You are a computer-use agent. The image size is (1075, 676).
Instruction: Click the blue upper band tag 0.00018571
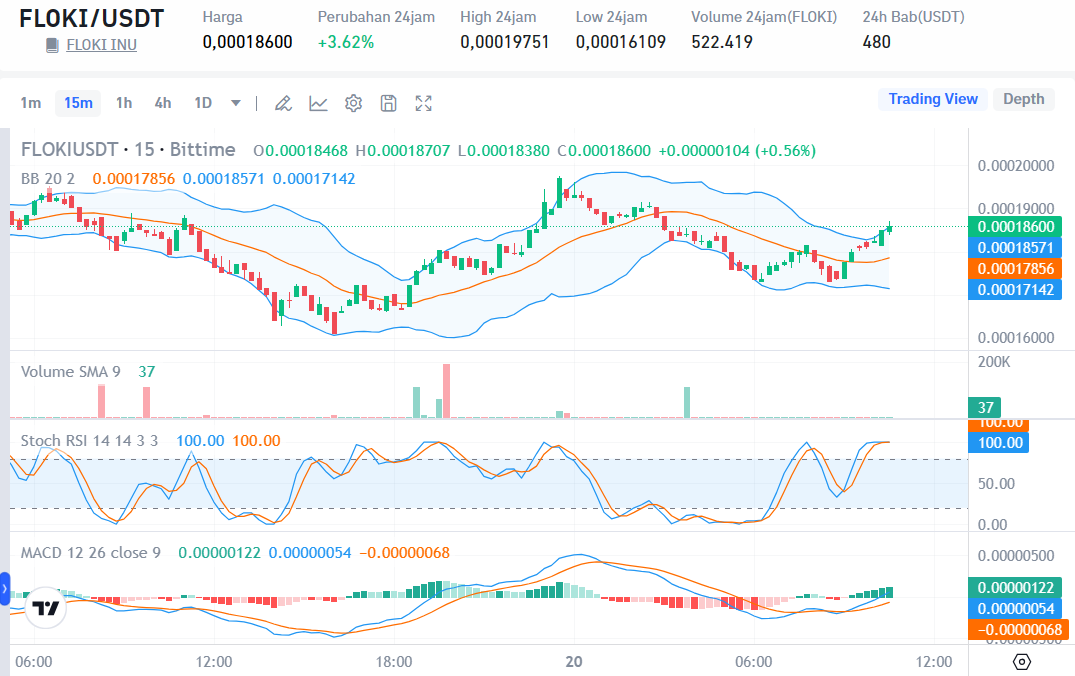(1015, 248)
